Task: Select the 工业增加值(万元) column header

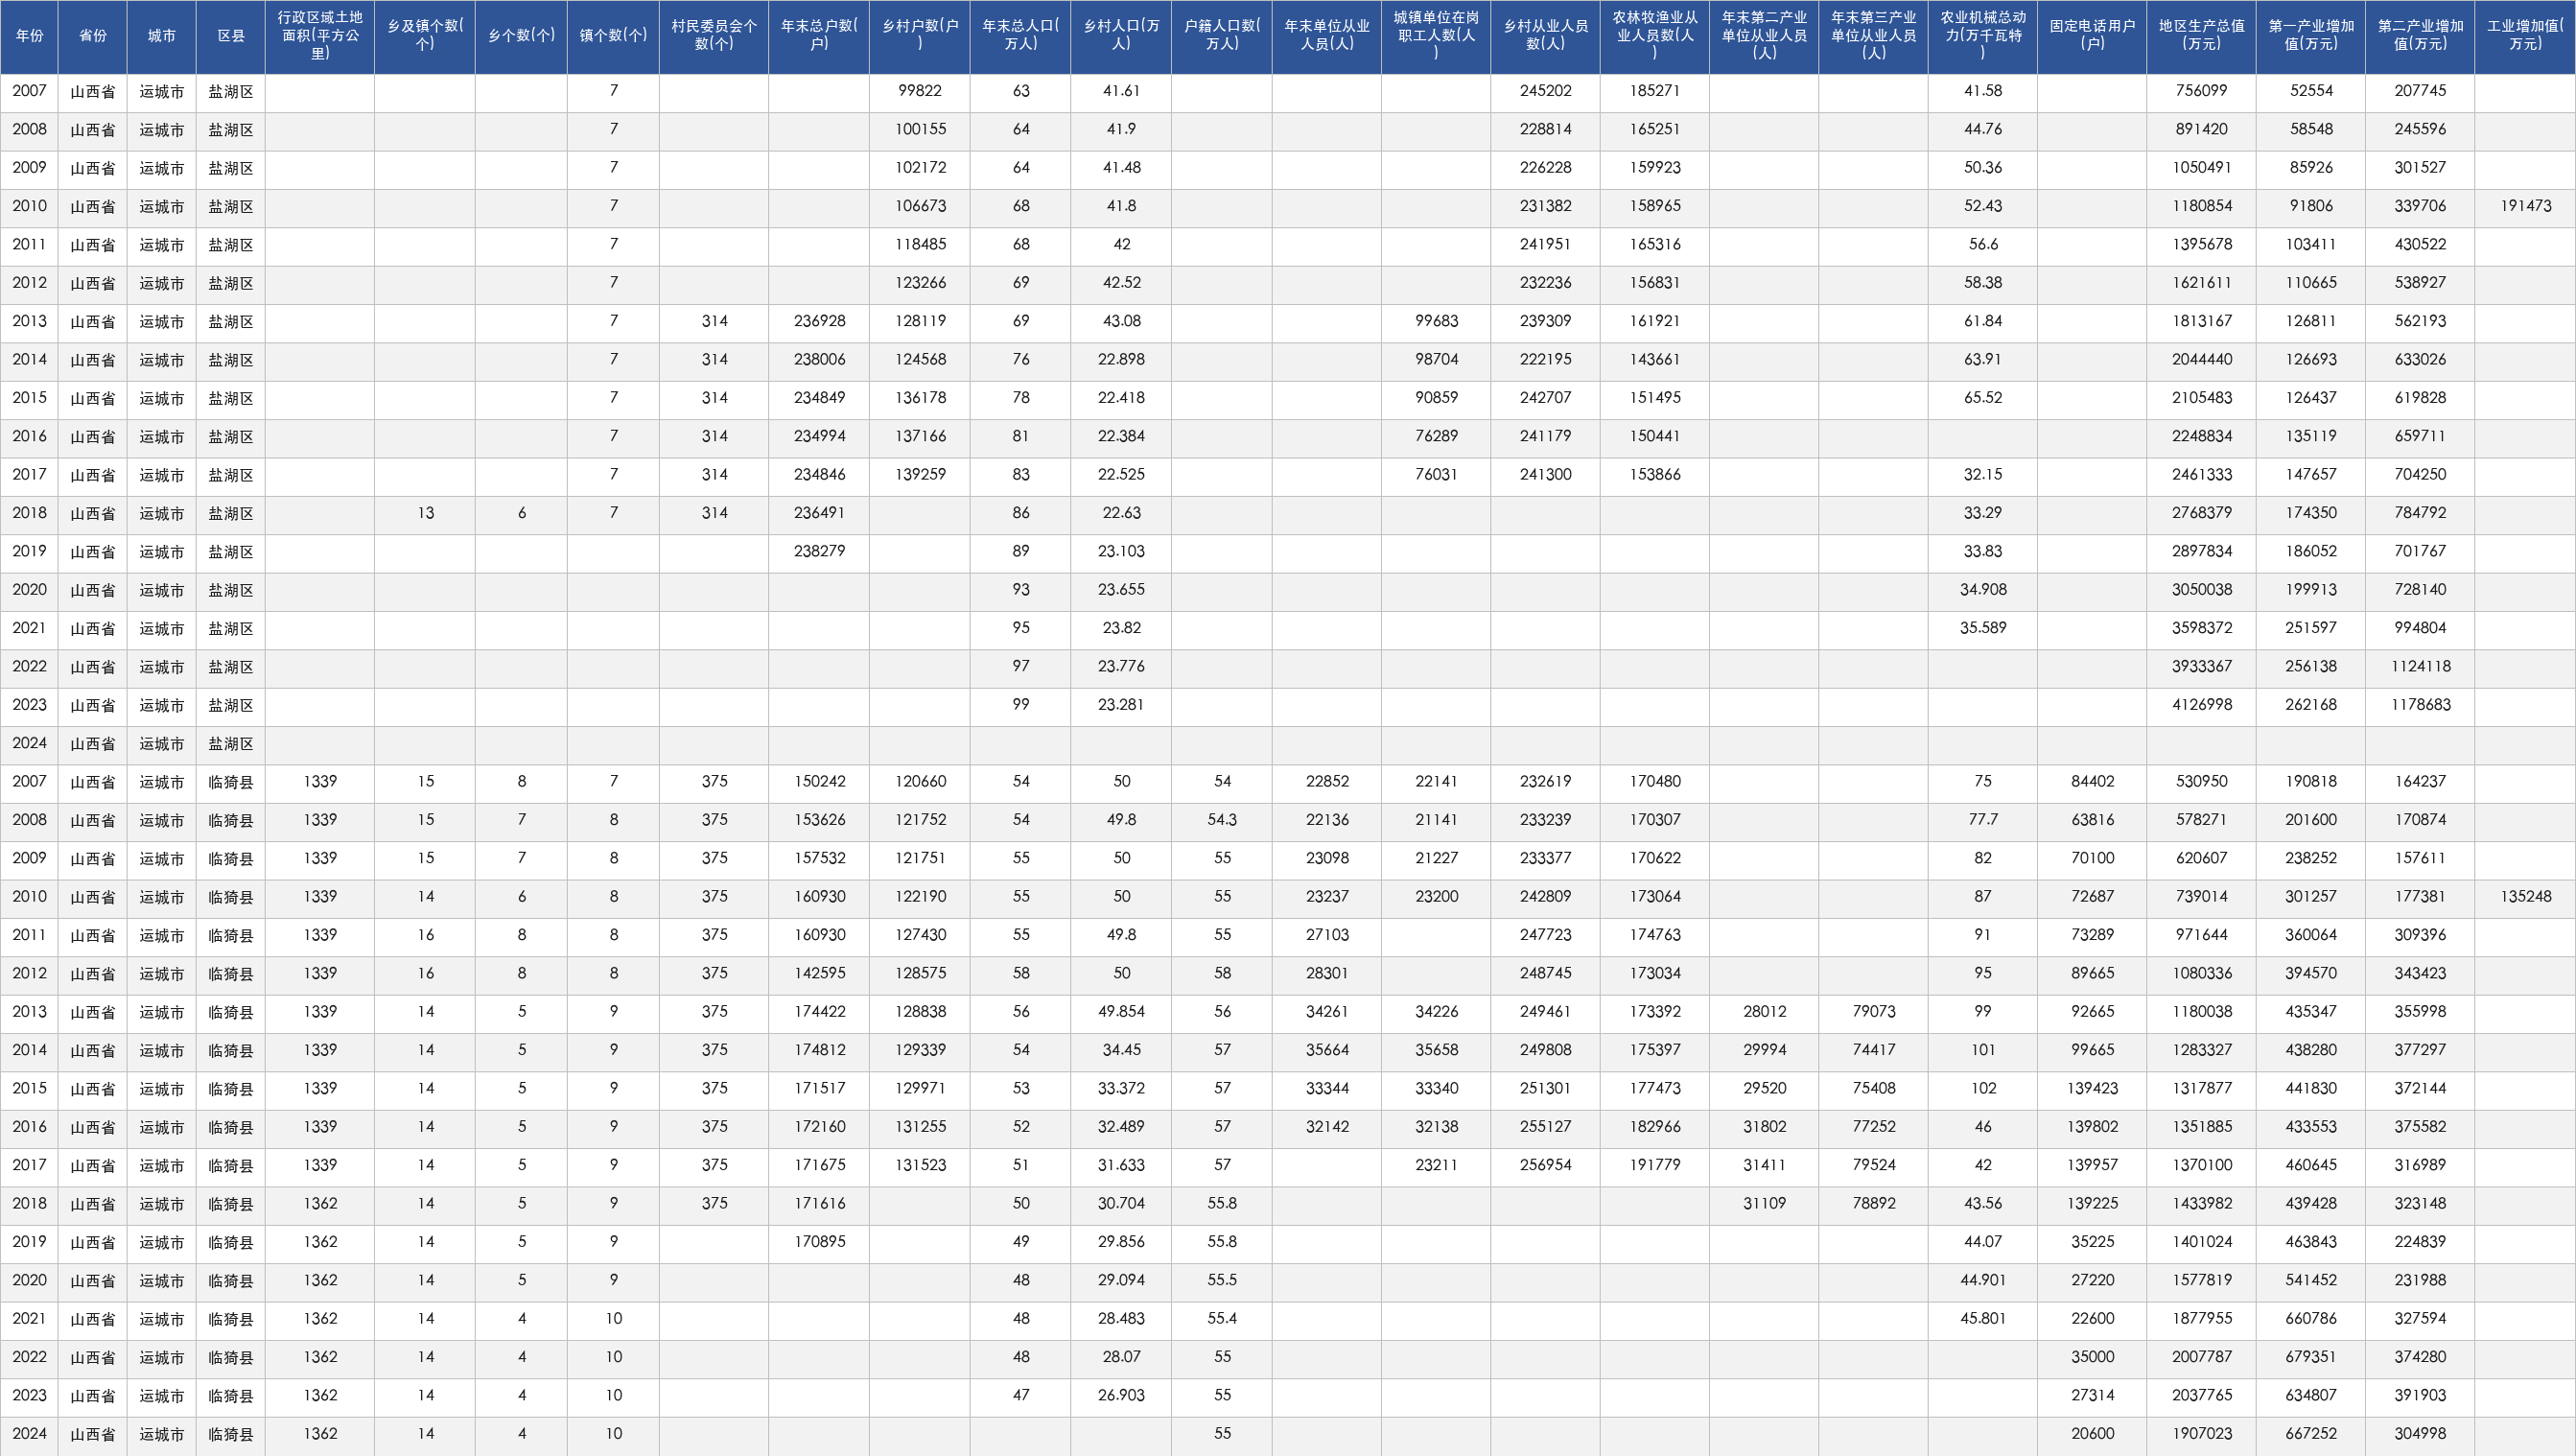Action: [2525, 36]
